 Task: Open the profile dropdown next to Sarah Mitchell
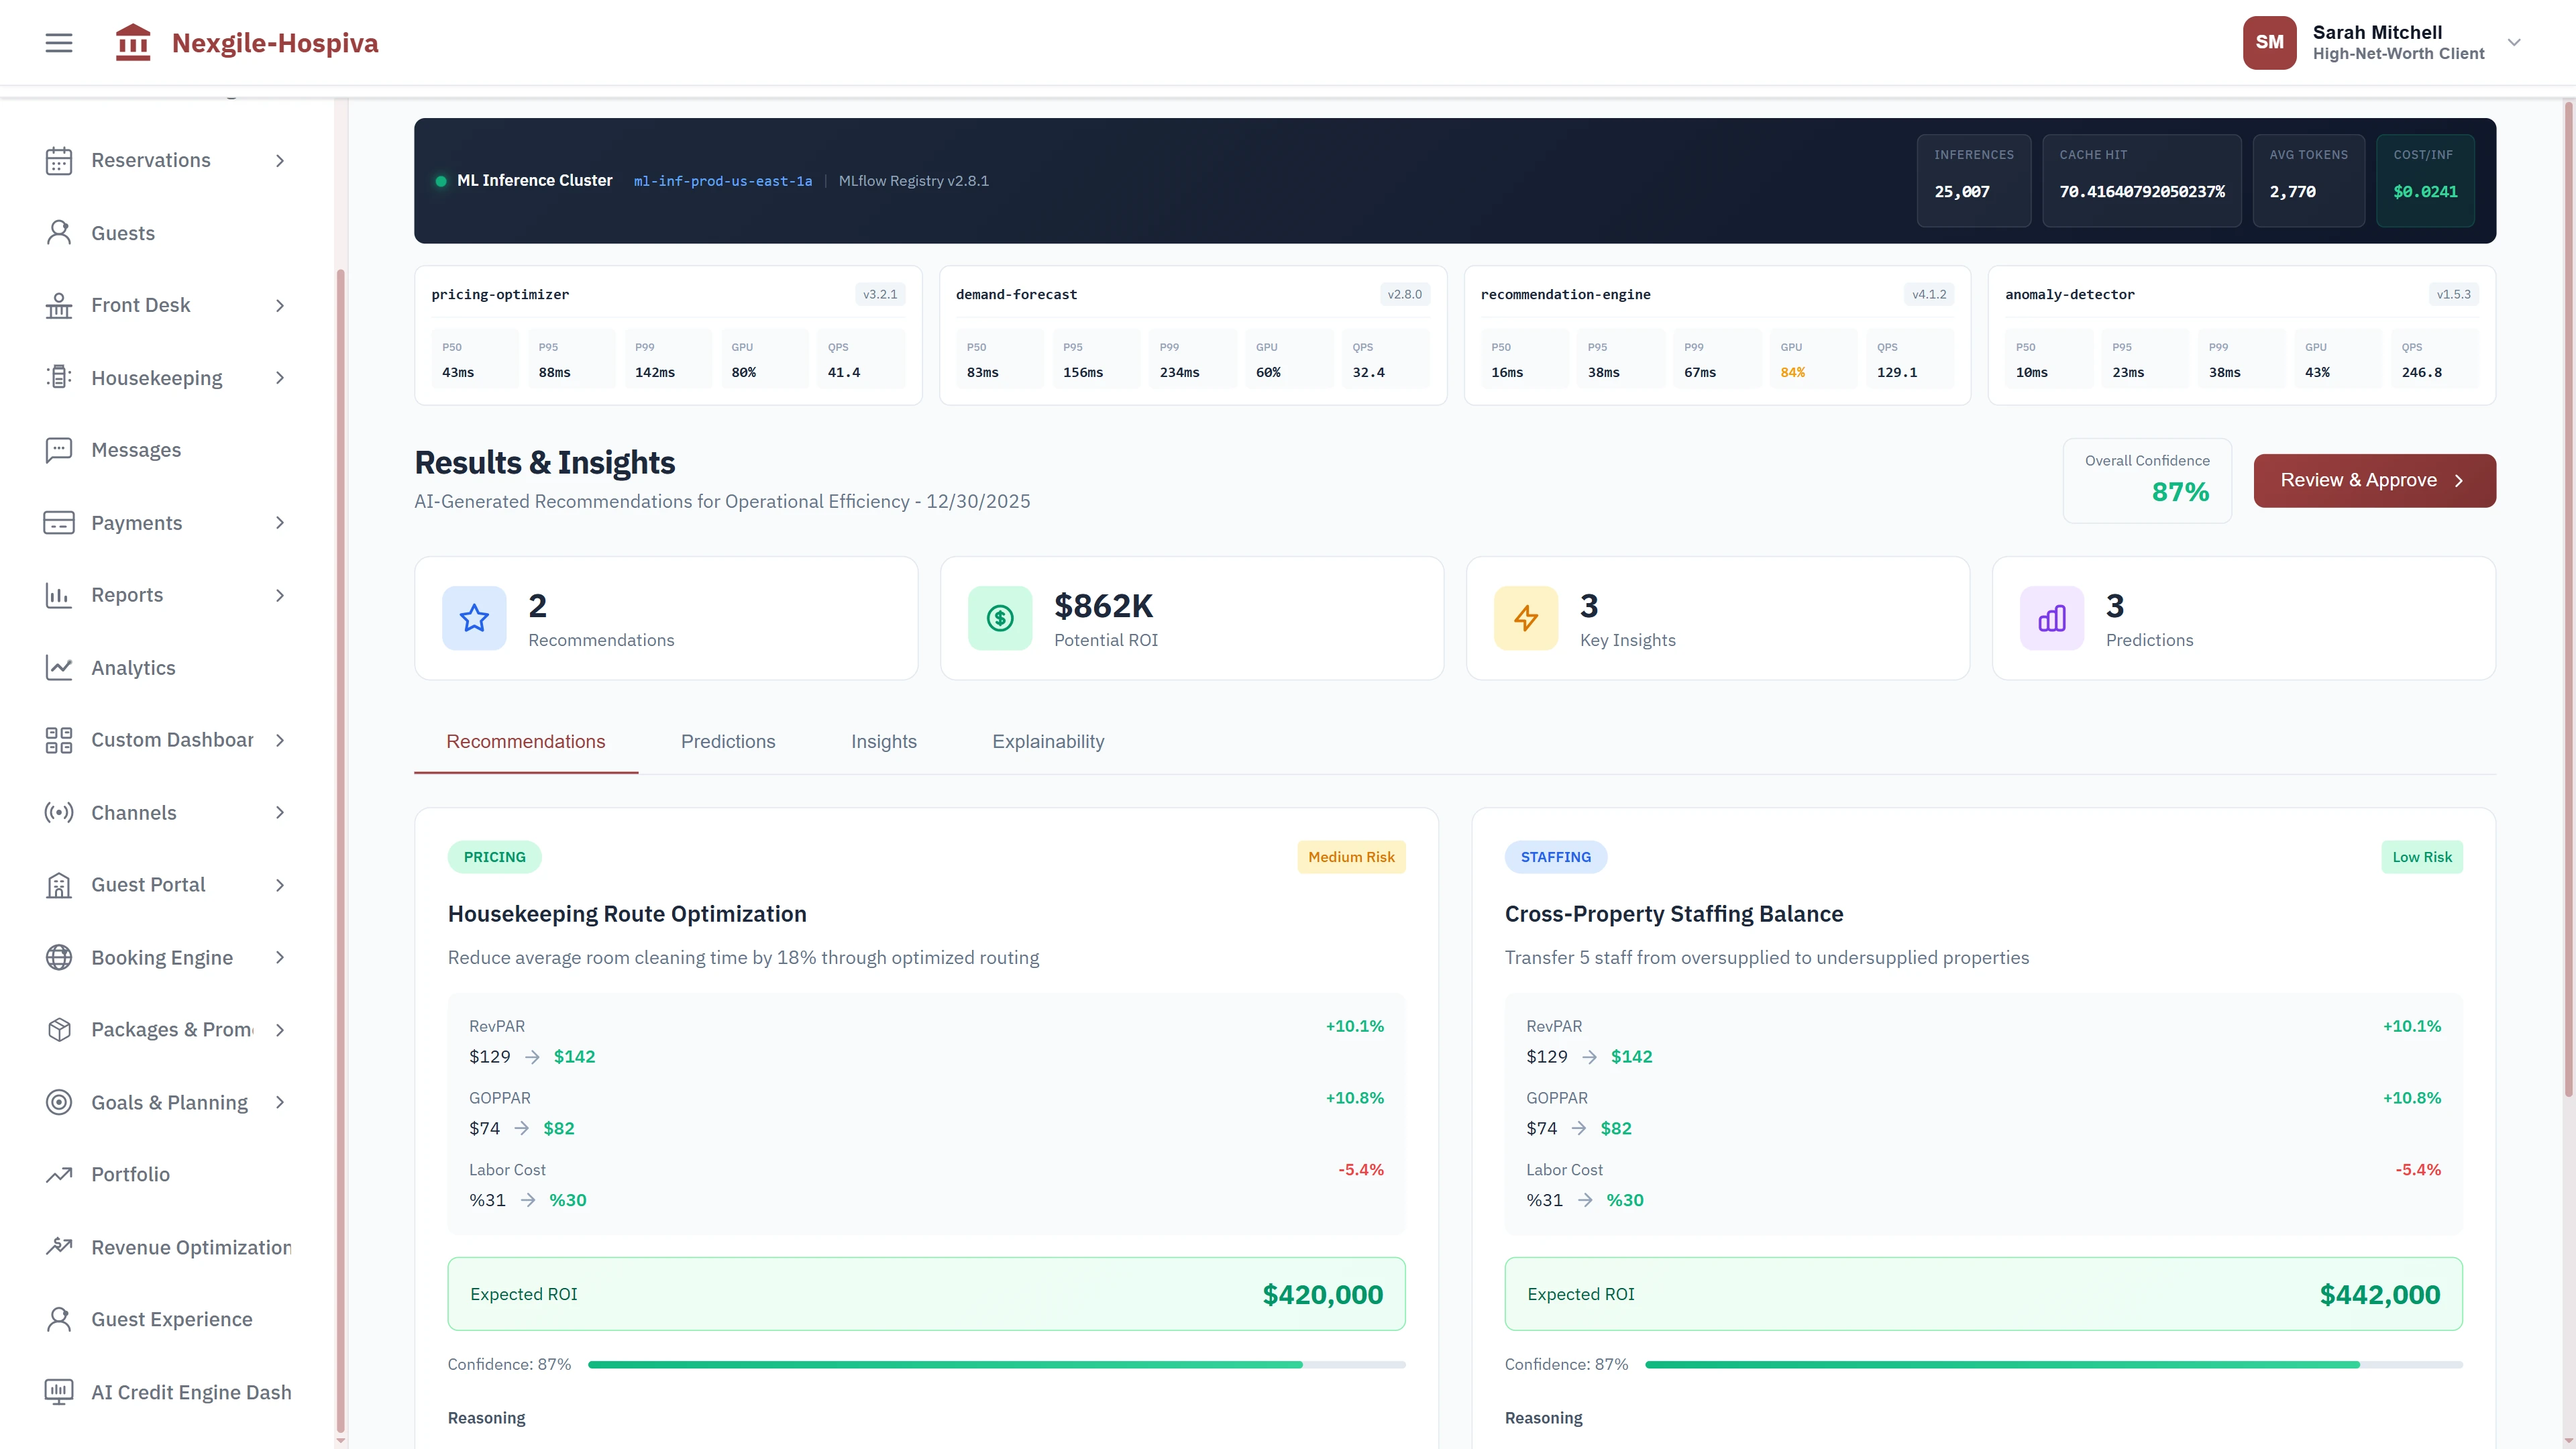tap(2514, 42)
